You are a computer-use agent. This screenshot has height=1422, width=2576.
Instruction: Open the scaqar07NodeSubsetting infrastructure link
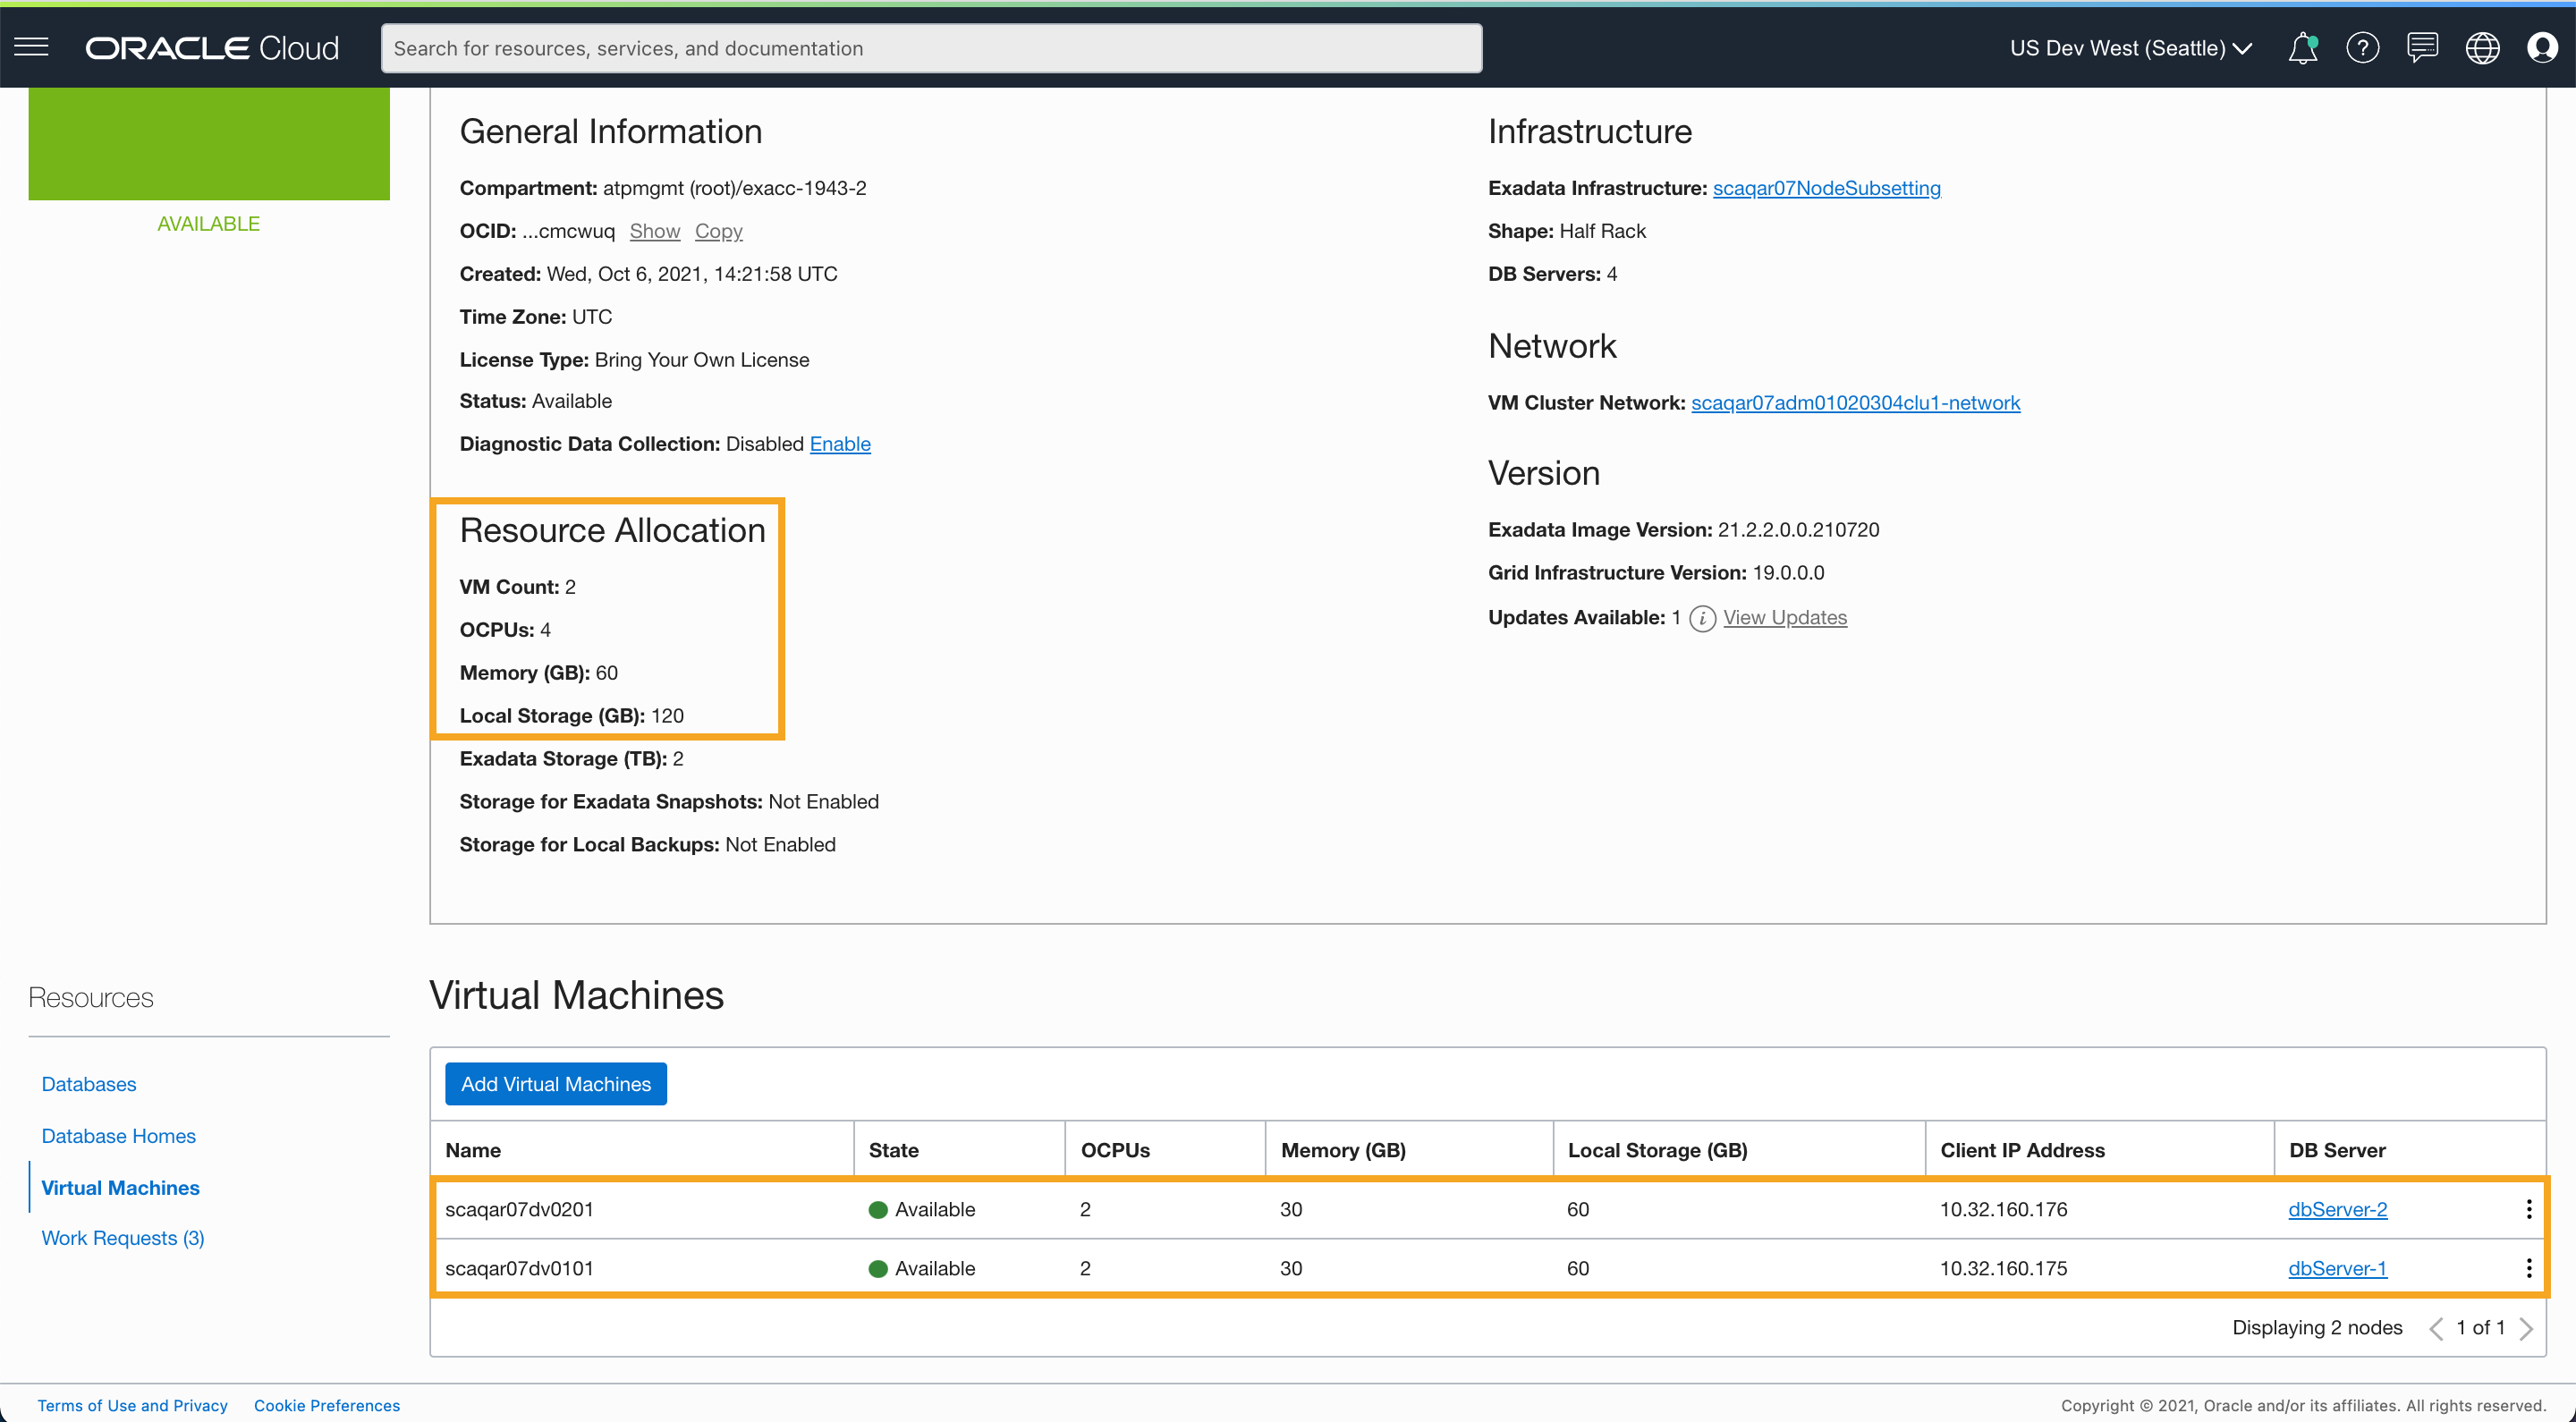click(x=1825, y=188)
